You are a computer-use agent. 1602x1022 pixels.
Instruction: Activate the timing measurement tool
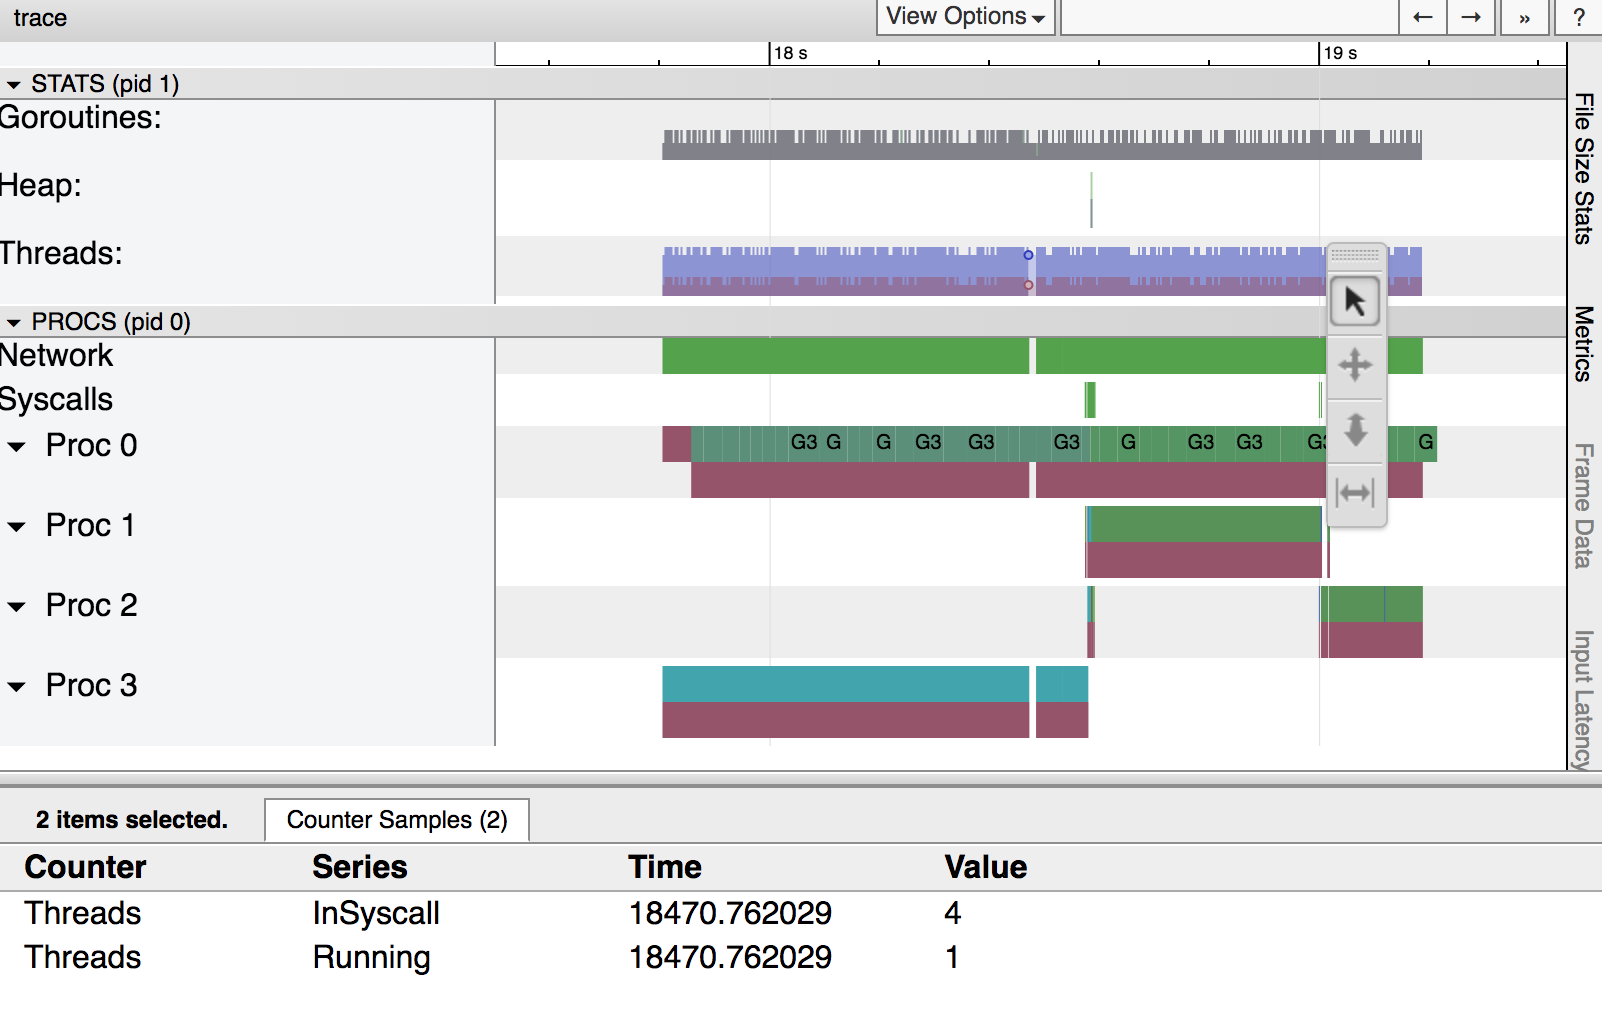1355,493
